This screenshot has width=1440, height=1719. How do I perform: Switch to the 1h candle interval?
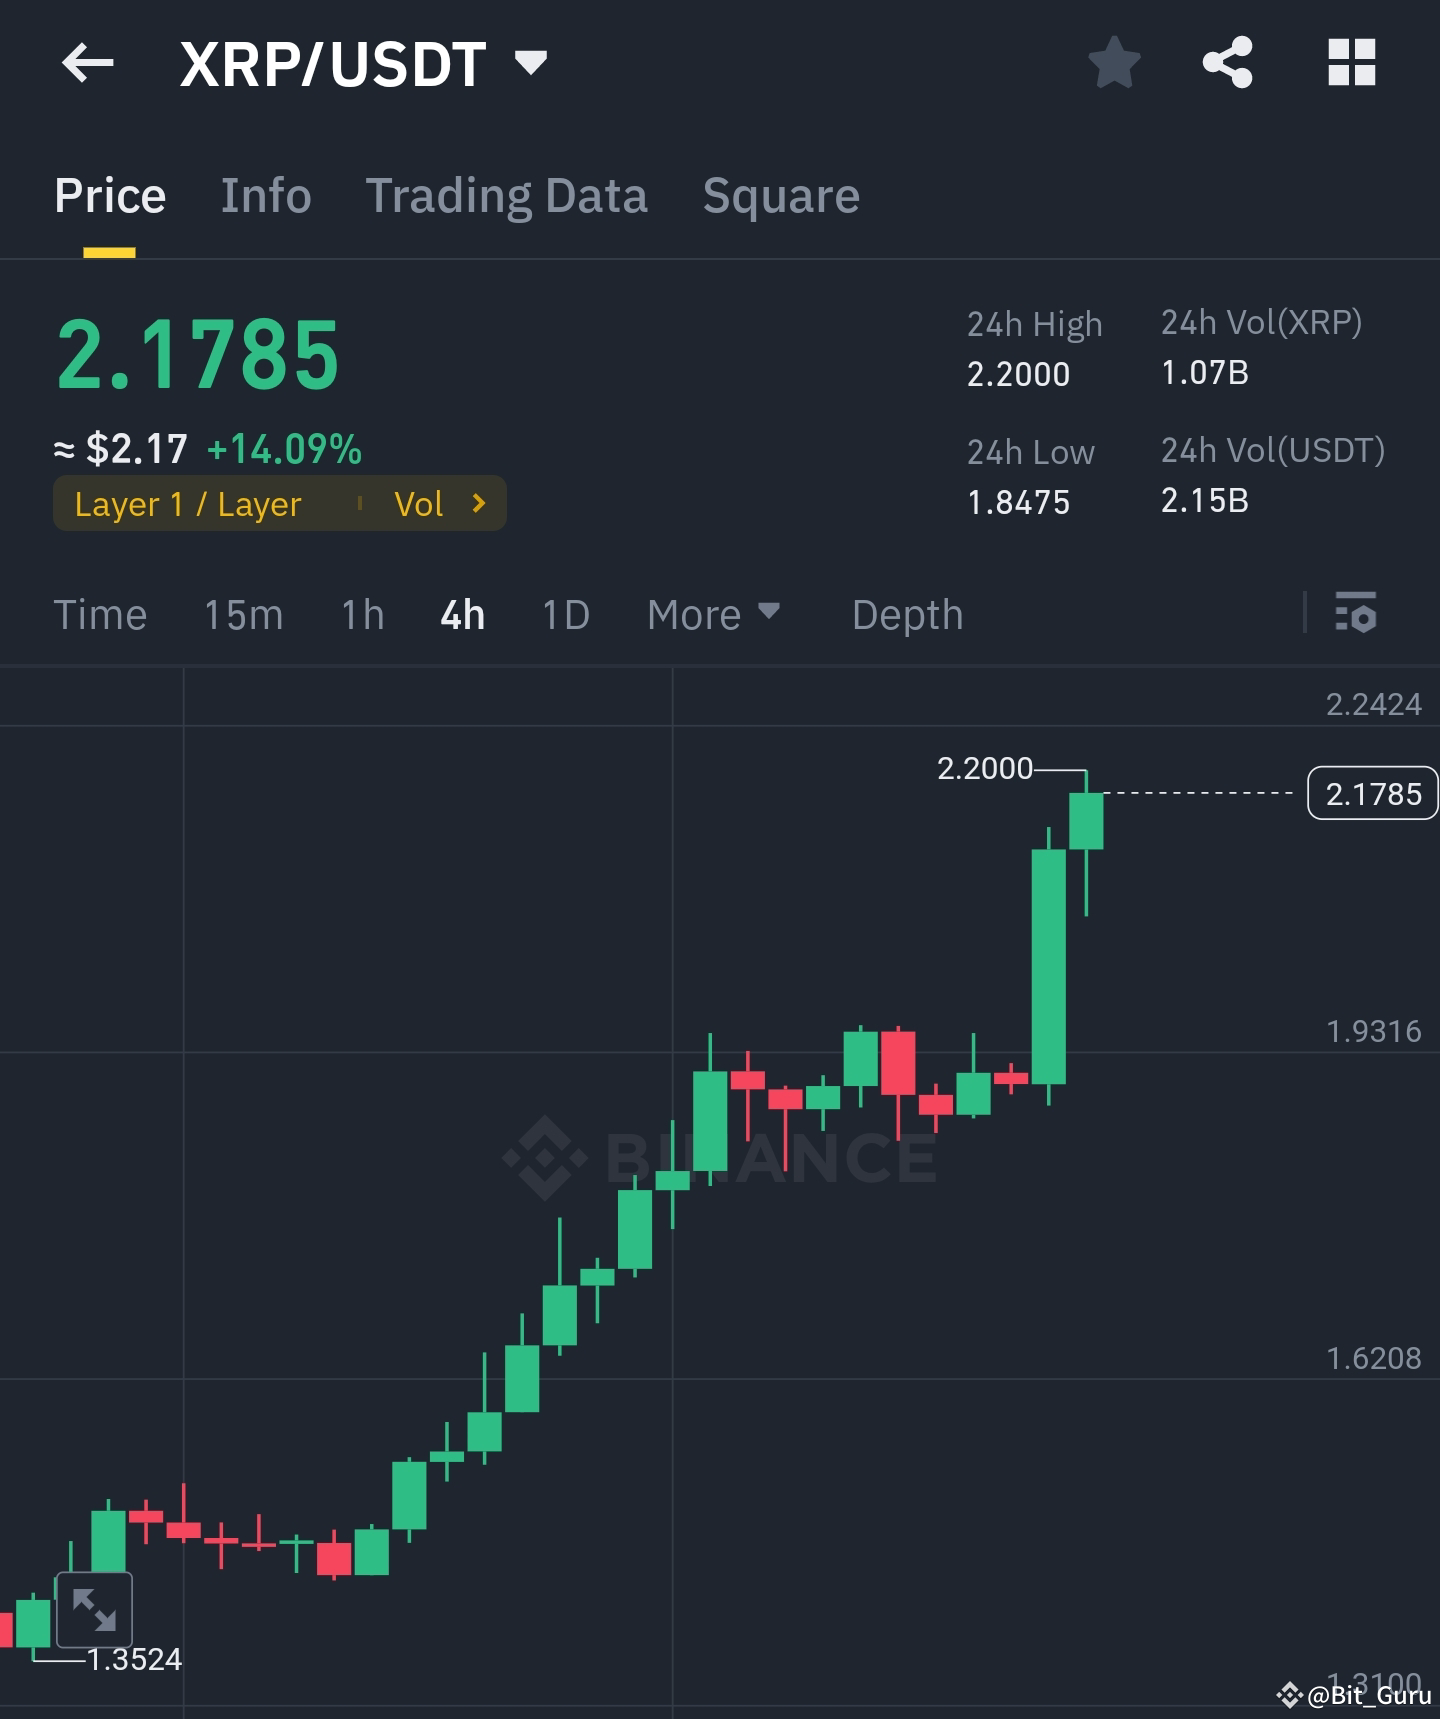tap(360, 614)
